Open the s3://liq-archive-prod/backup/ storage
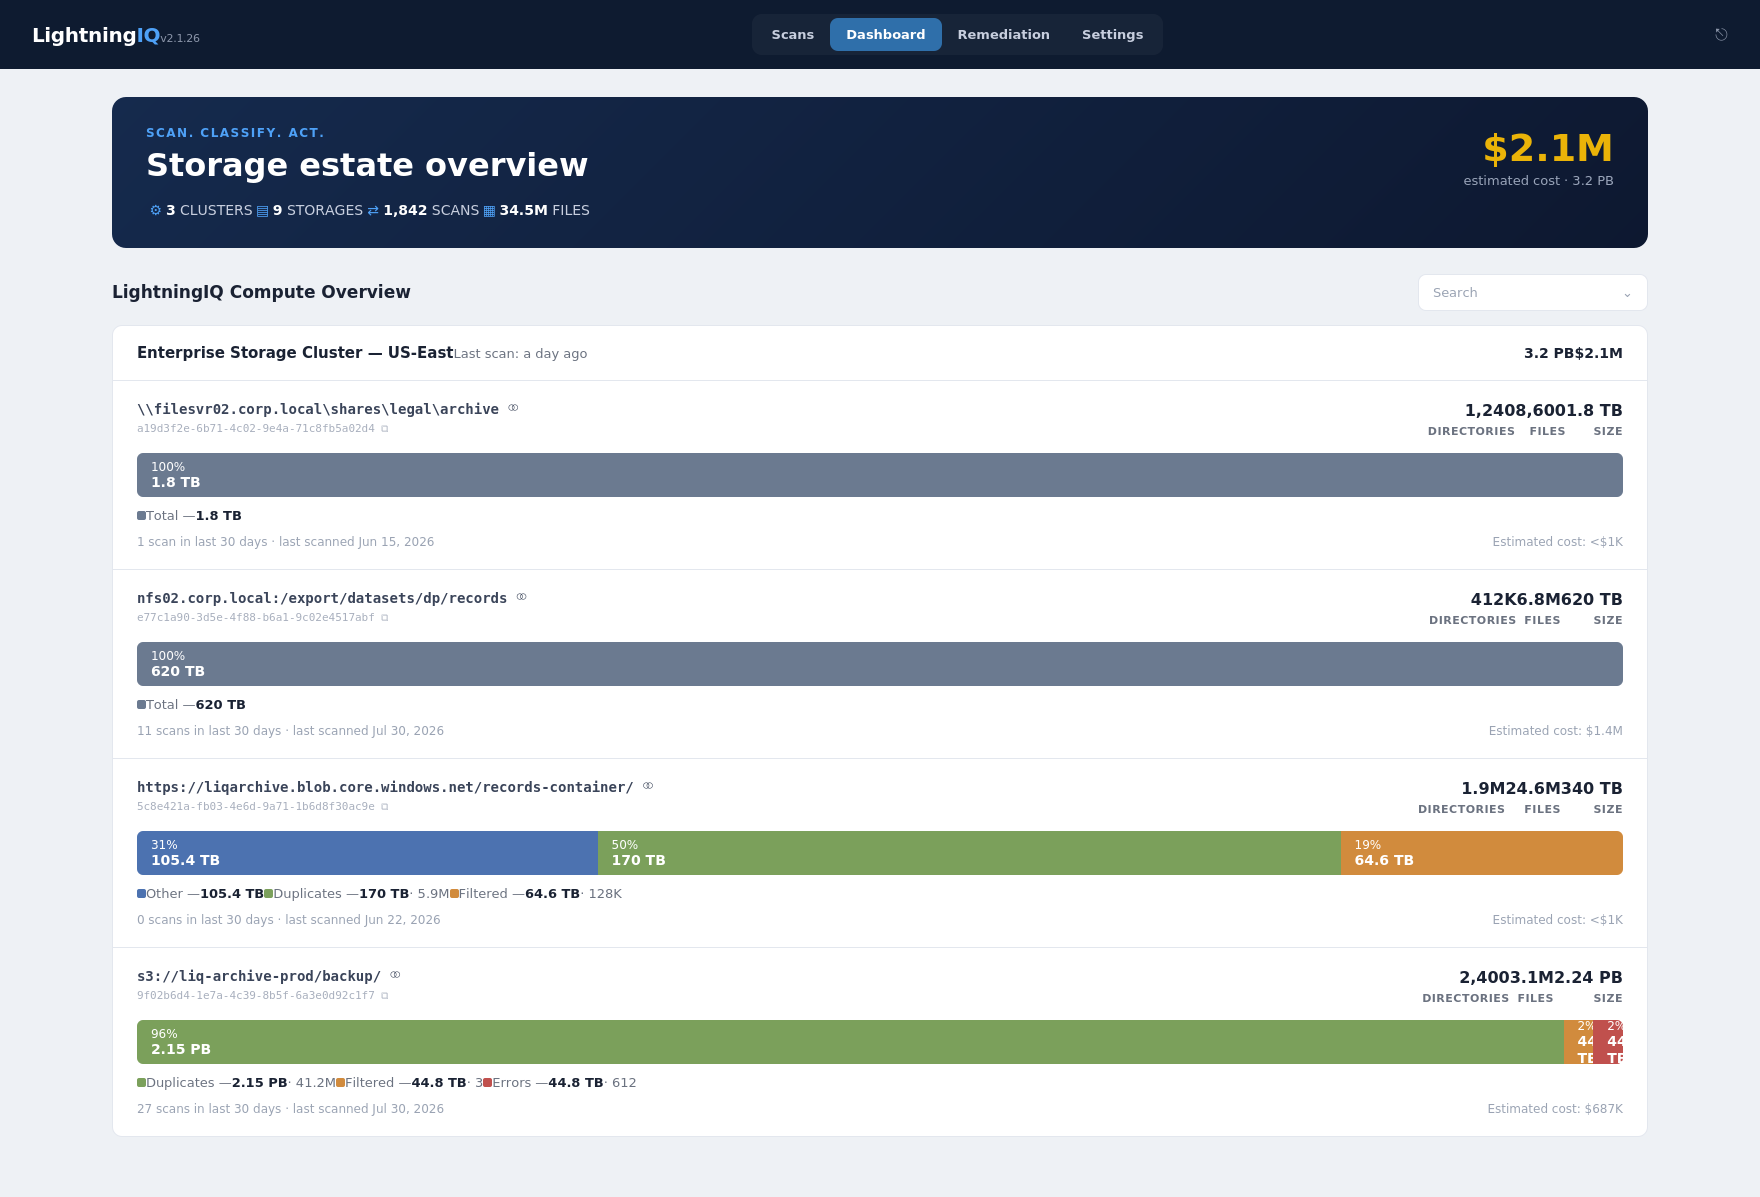The height and width of the screenshot is (1197, 1760). [259, 976]
